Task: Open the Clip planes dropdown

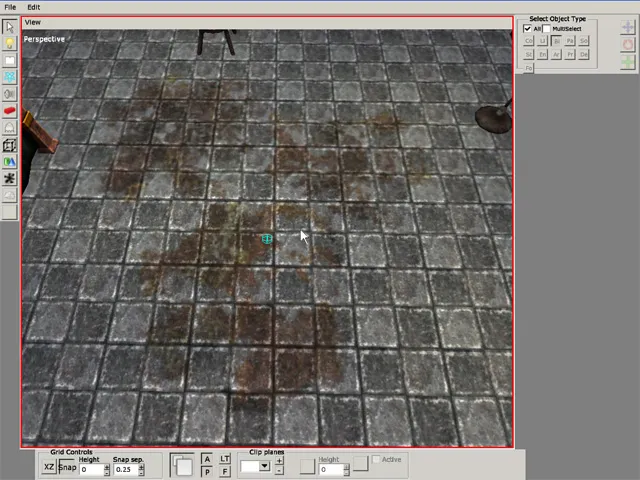Action: point(264,466)
